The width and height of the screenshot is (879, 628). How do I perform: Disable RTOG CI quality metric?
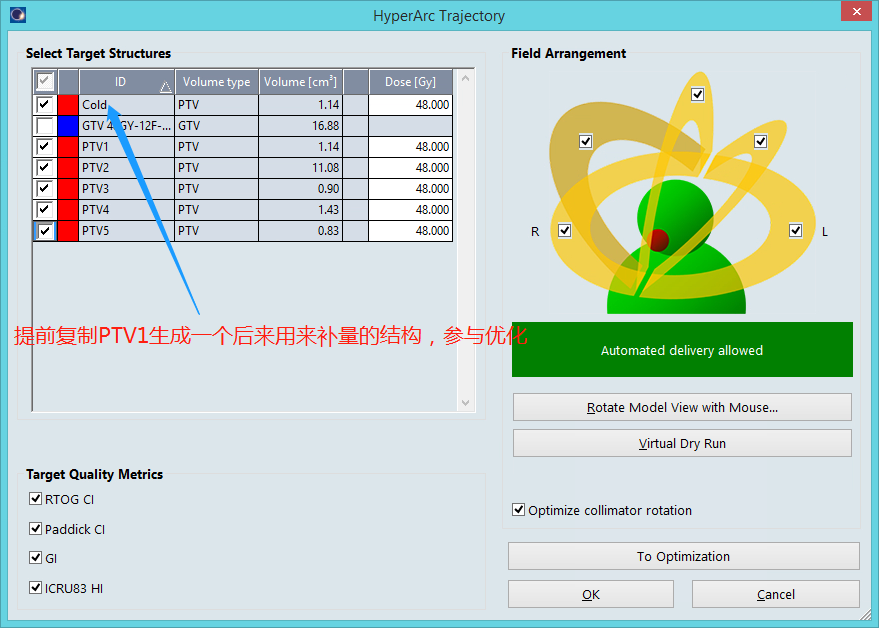(35, 498)
